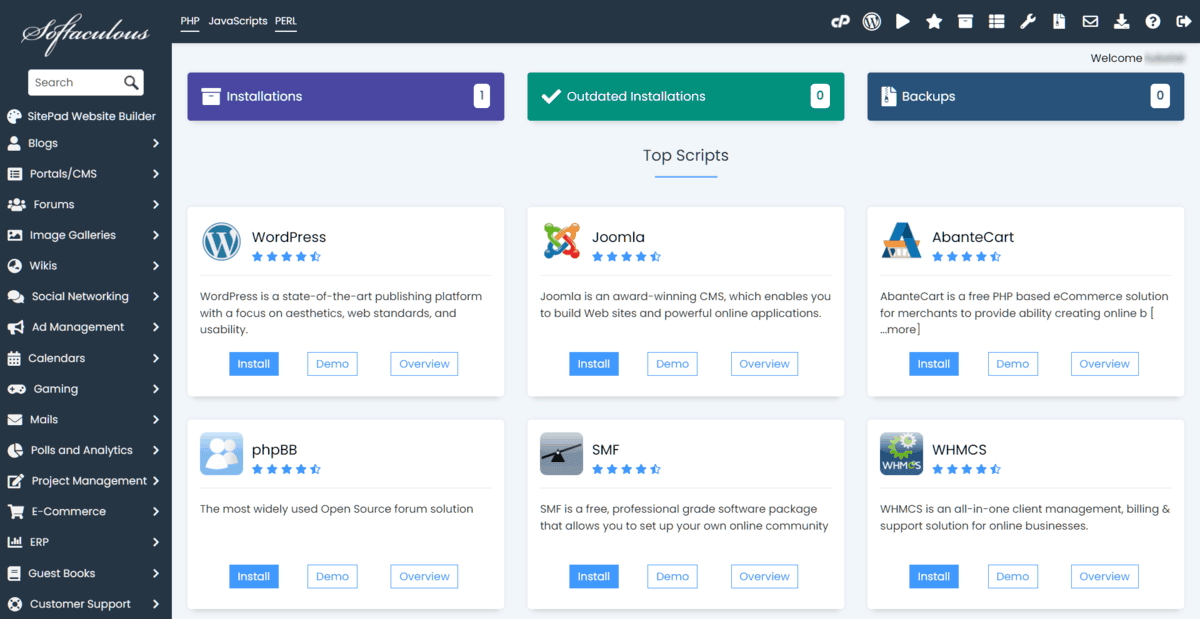Switch to the PERL tab
Screen dimensions: 1200x619
pyautogui.click(x=285, y=21)
